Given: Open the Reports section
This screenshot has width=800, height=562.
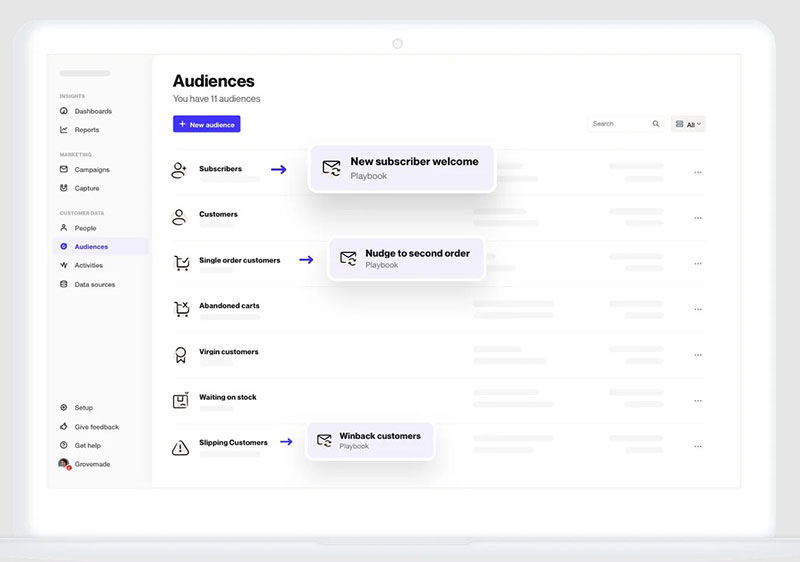Looking at the screenshot, I should click(x=87, y=130).
